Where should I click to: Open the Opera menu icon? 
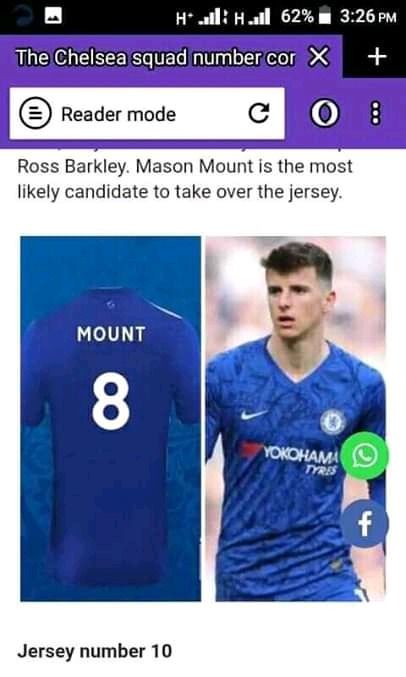point(325,114)
